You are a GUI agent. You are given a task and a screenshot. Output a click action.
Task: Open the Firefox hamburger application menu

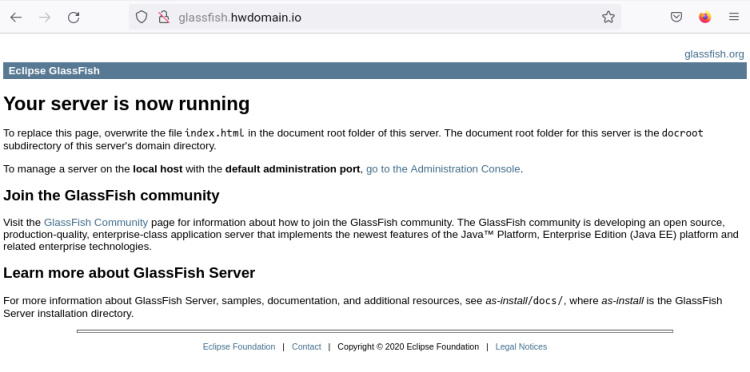point(734,18)
